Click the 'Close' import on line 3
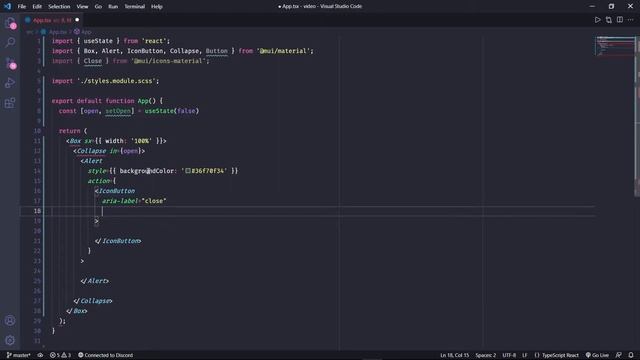Viewport: 640px width, 360px height. 93,61
